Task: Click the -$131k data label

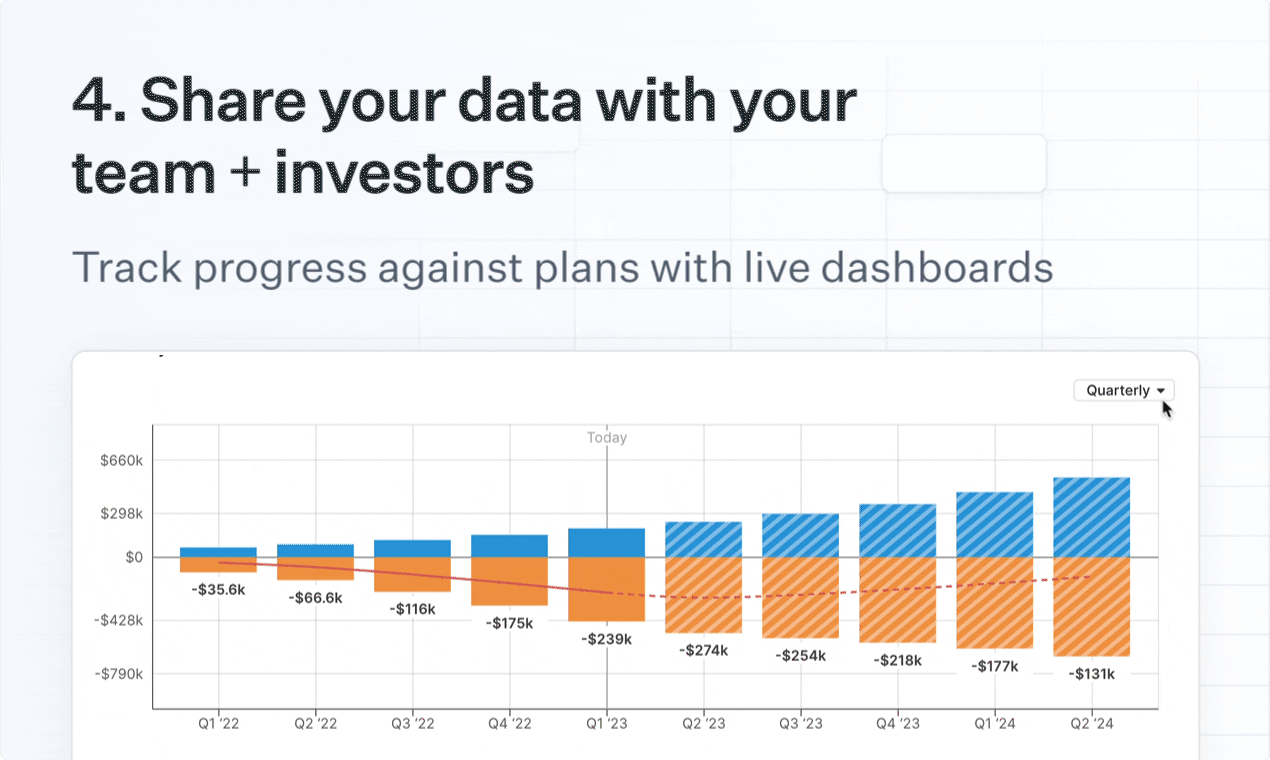Action: point(1091,673)
